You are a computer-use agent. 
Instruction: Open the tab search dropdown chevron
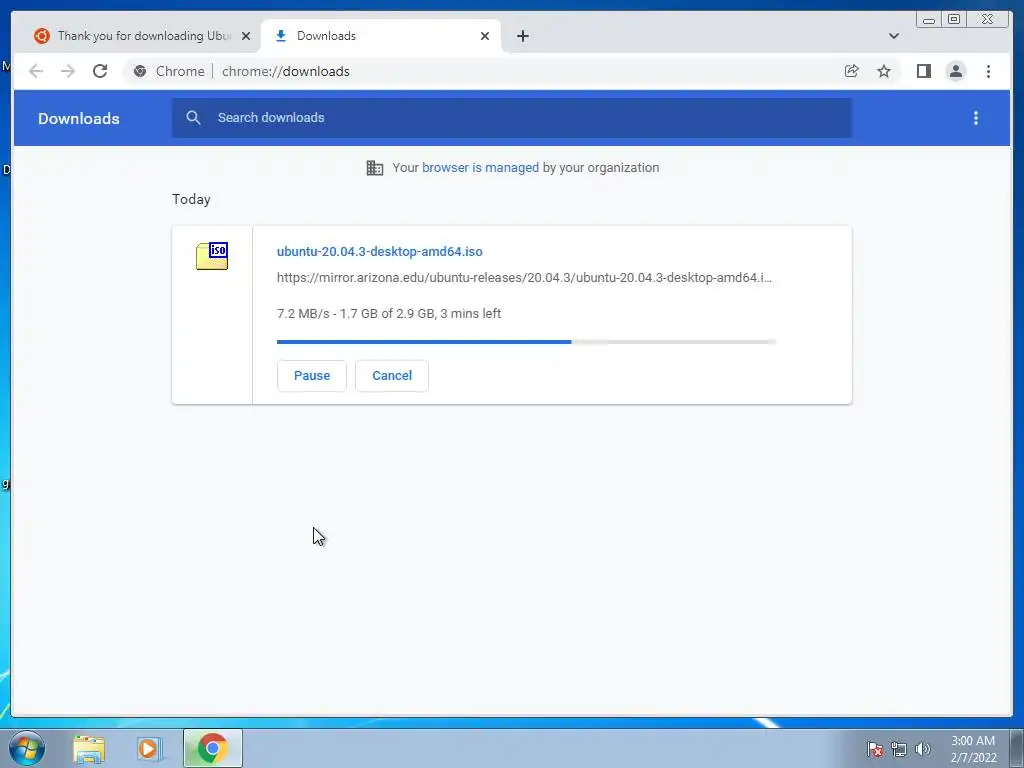[x=893, y=36]
